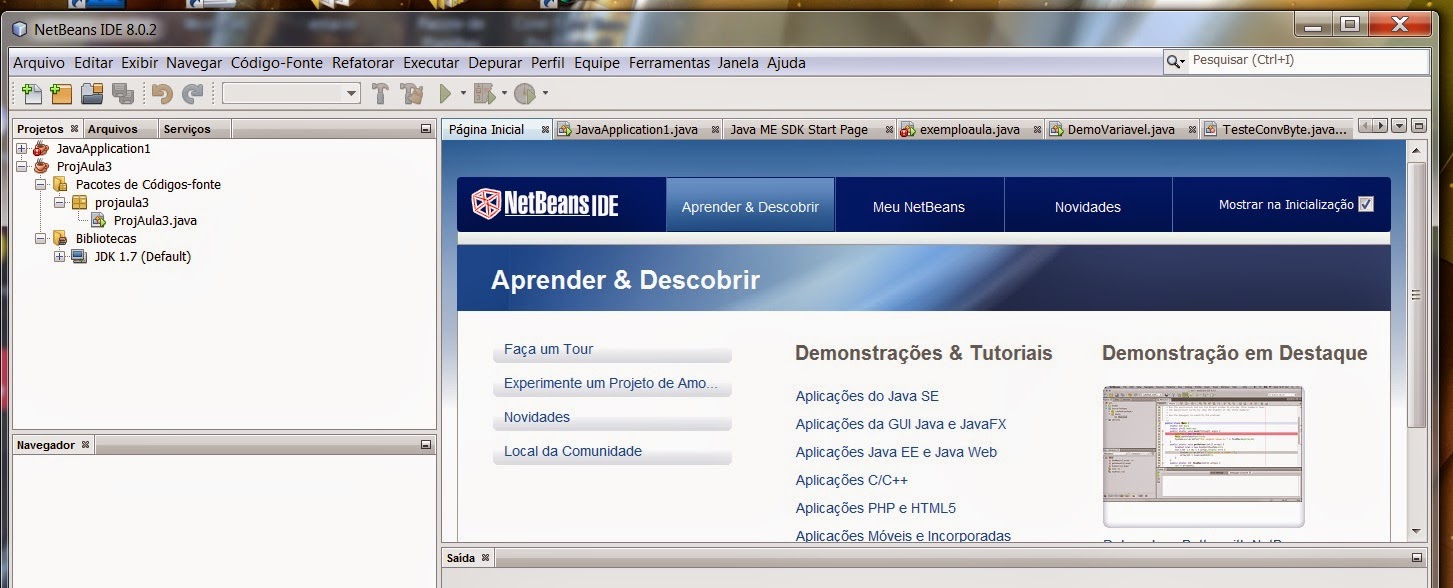Click the search magnifier icon
The height and width of the screenshot is (588, 1453).
(x=1173, y=61)
